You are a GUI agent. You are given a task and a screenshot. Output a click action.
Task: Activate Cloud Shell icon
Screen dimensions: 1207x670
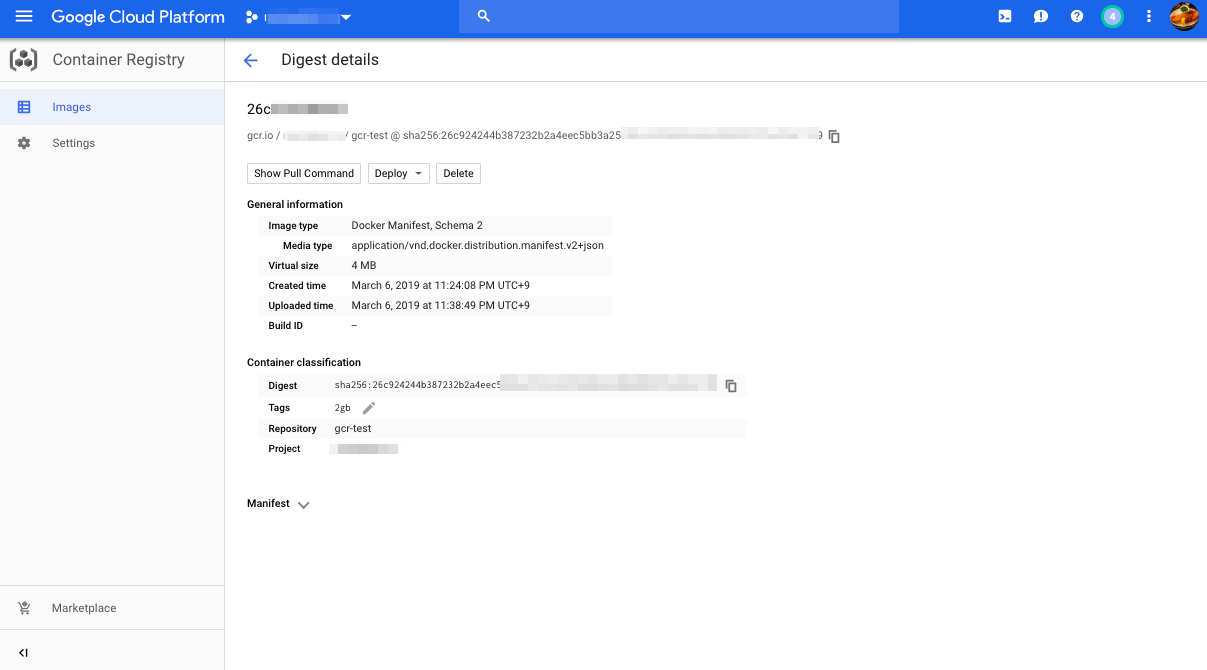pos(1005,16)
